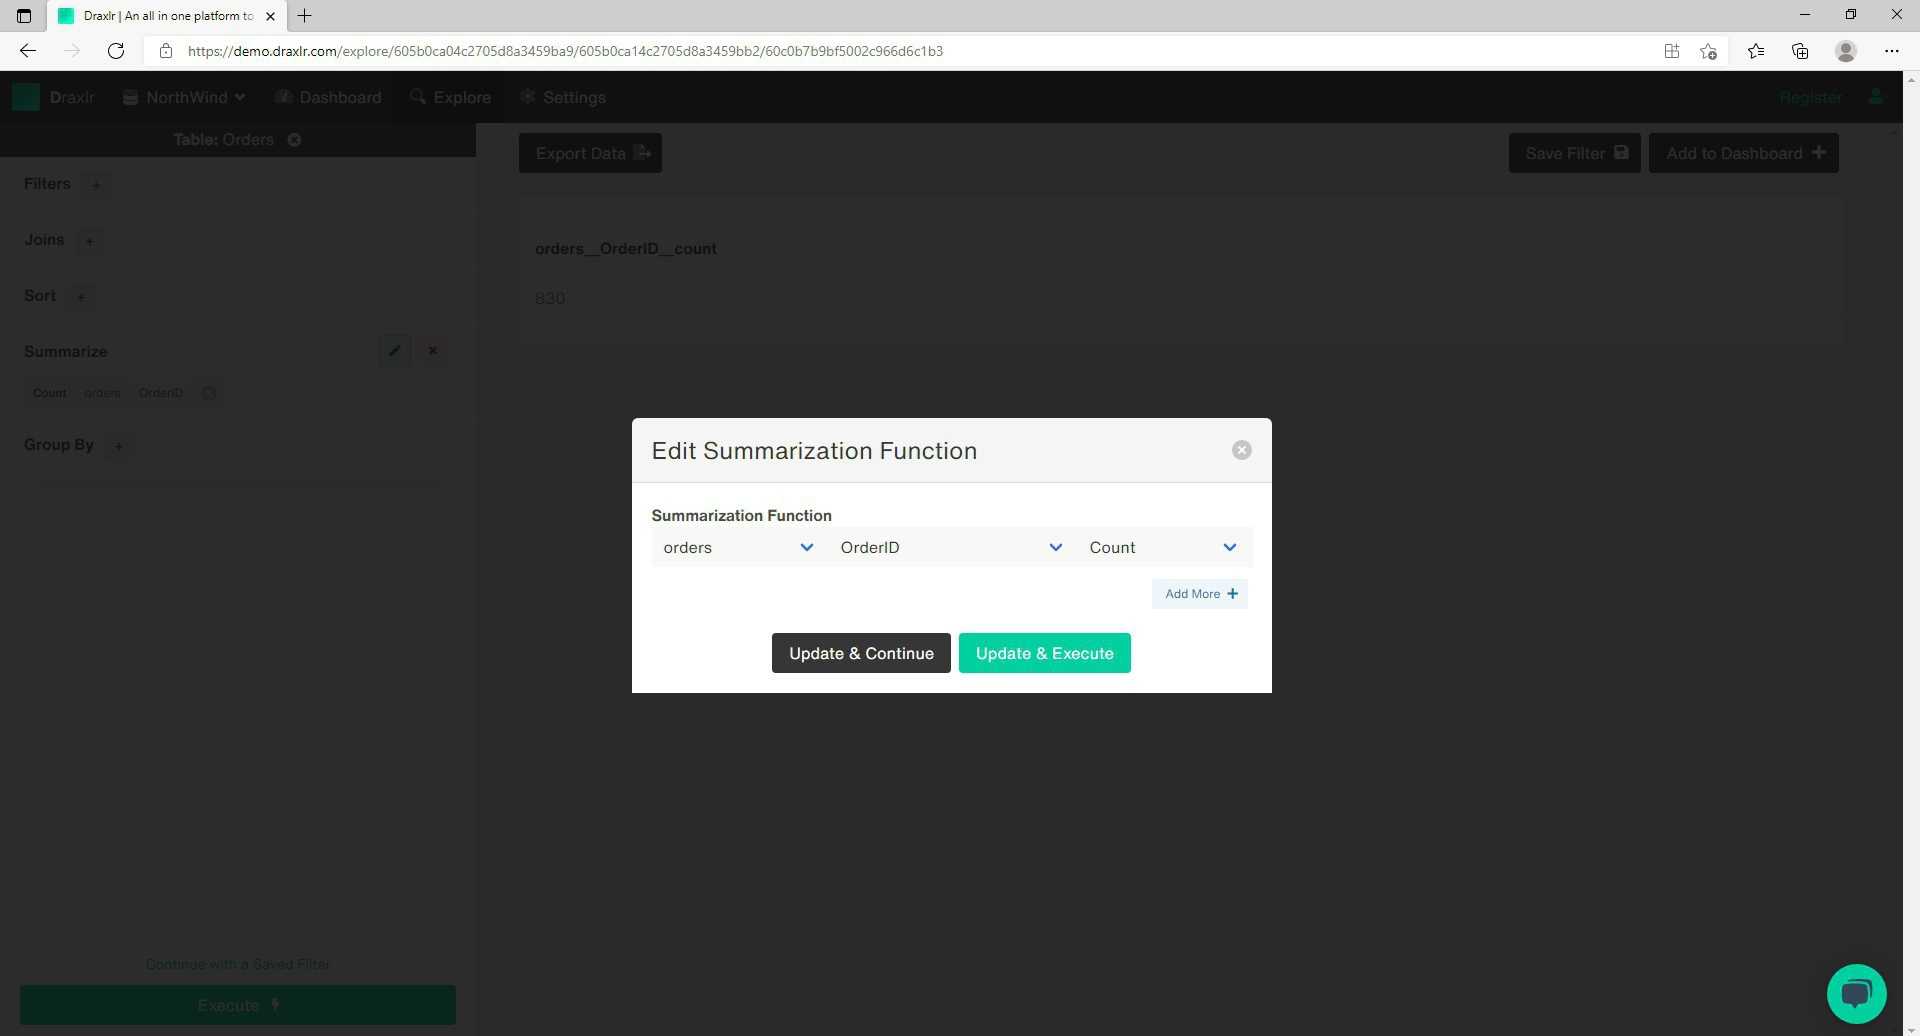Remove the Count orders OrderID chip
The image size is (1920, 1036).
tap(209, 393)
